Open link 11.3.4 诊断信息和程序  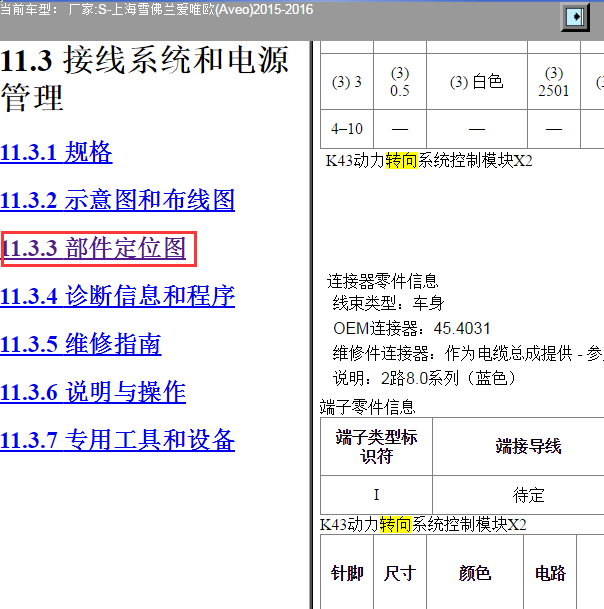pos(117,296)
